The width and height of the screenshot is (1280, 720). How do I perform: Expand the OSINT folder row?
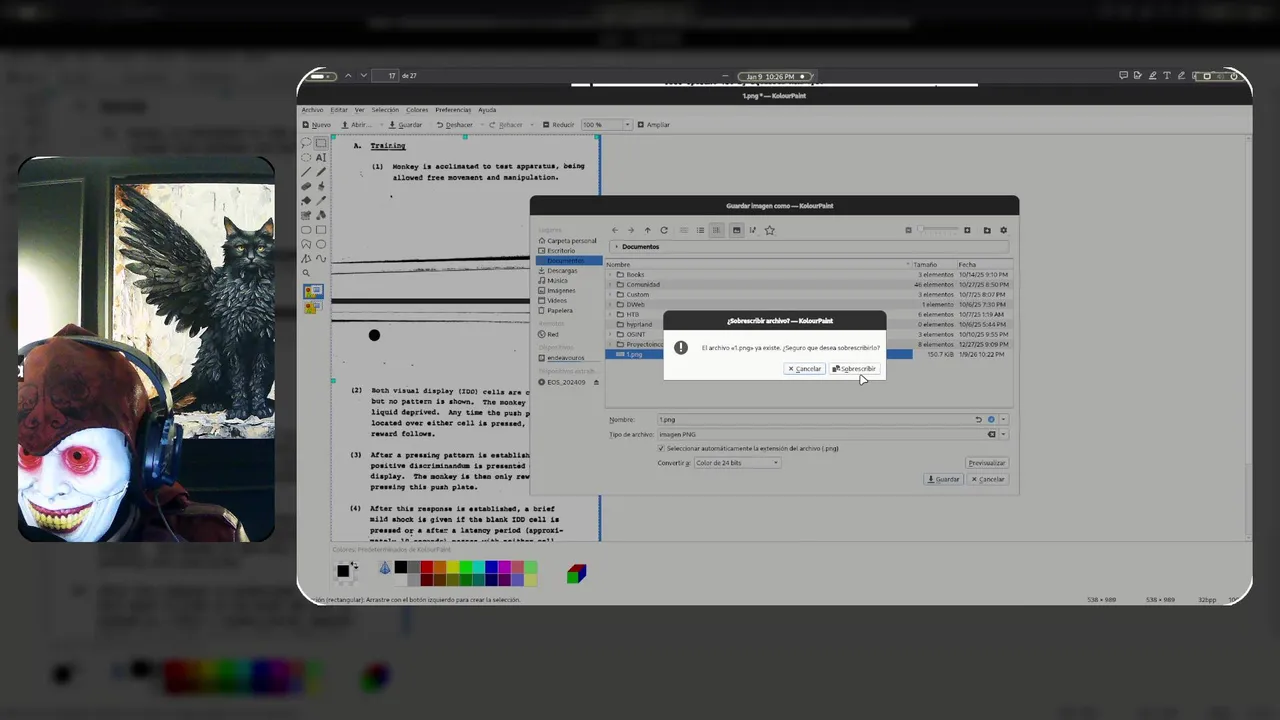click(x=610, y=334)
